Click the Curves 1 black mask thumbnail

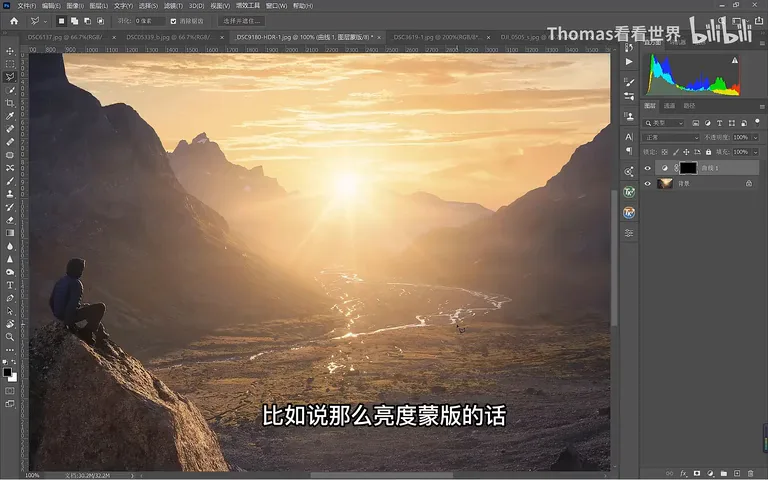(688, 168)
